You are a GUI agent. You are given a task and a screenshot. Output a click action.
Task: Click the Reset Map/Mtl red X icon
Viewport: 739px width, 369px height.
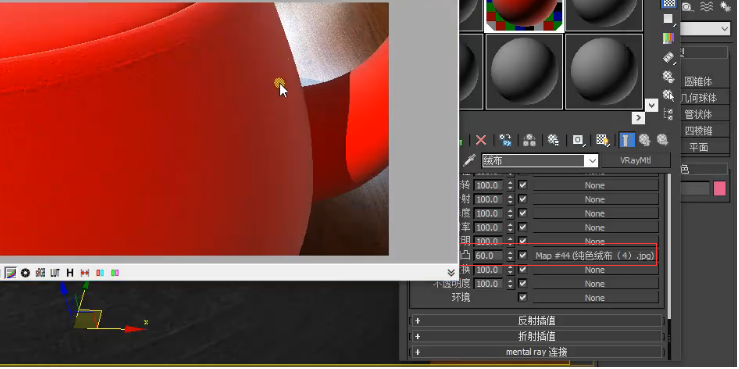(481, 140)
